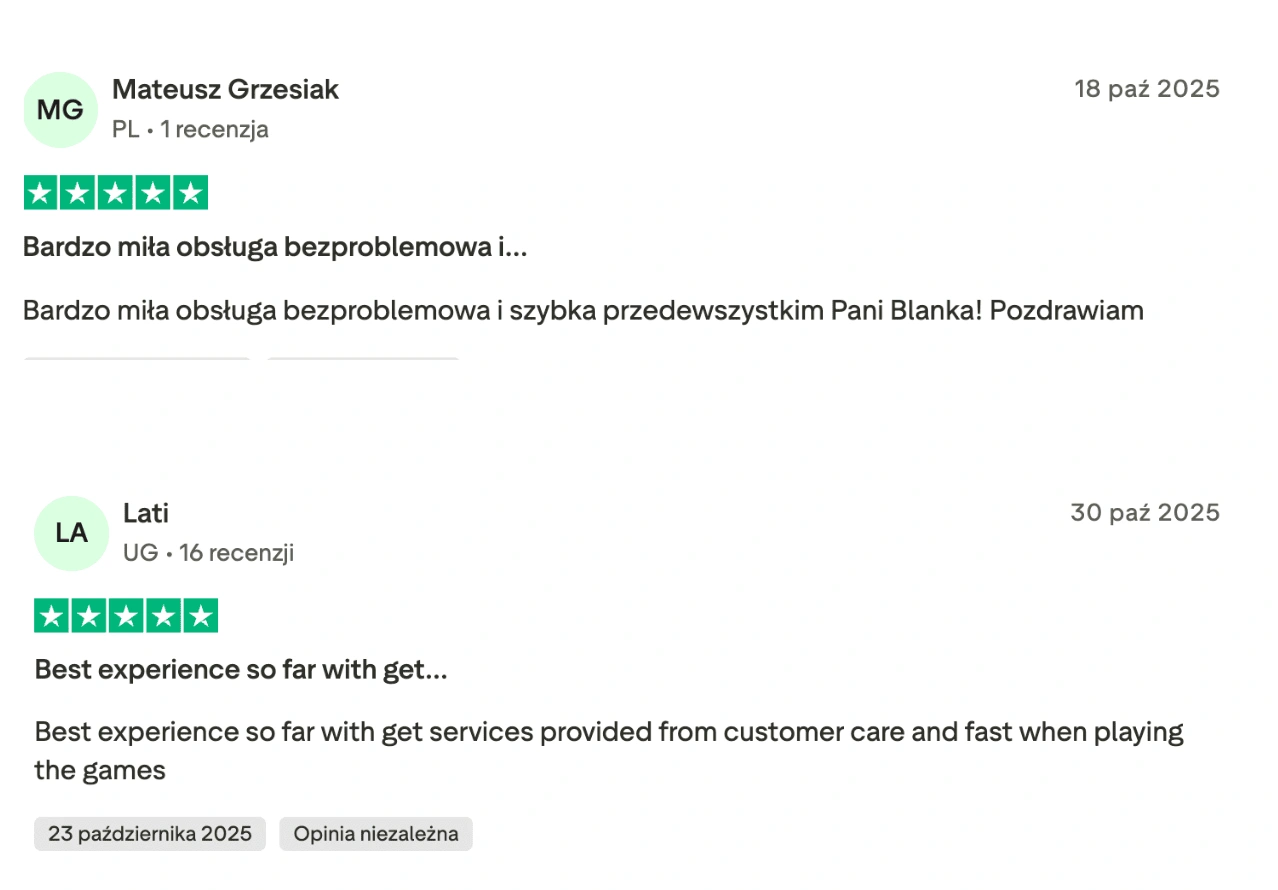Click middle star in Lati's rating
This screenshot has height=890, width=1278.
(126, 616)
